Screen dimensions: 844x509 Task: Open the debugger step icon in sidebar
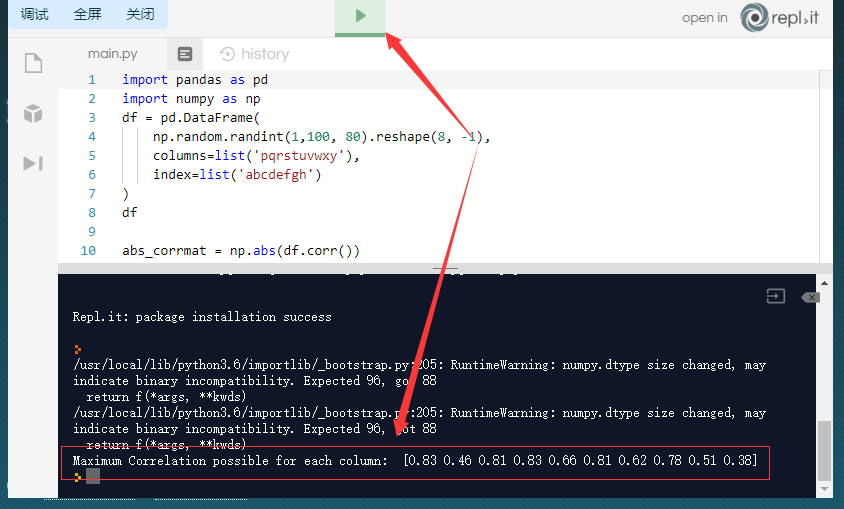tap(33, 163)
